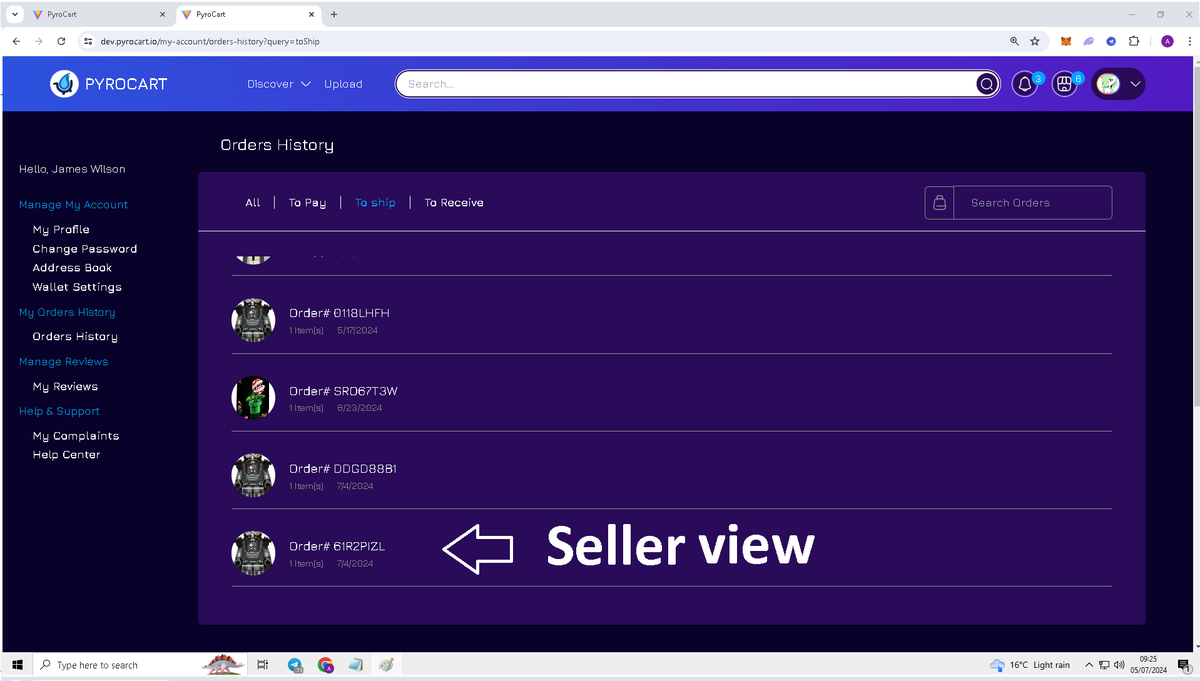Click Help & Support heading
This screenshot has width=1200, height=681.
[59, 411]
